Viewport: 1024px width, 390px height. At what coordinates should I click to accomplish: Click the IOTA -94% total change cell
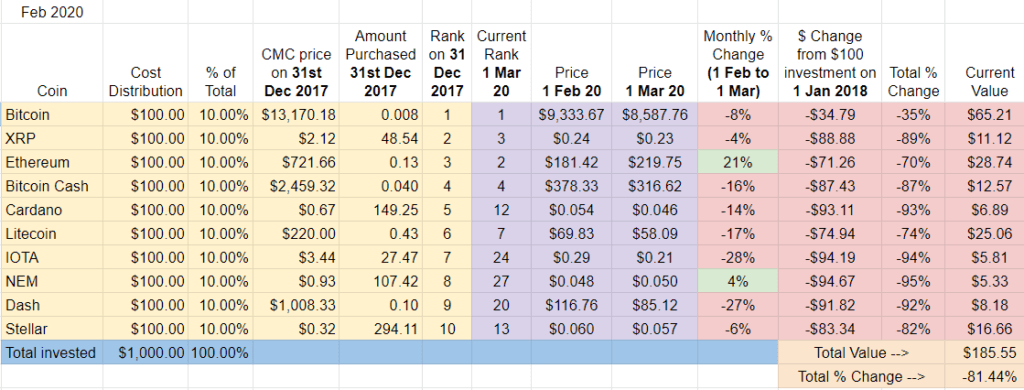913,257
